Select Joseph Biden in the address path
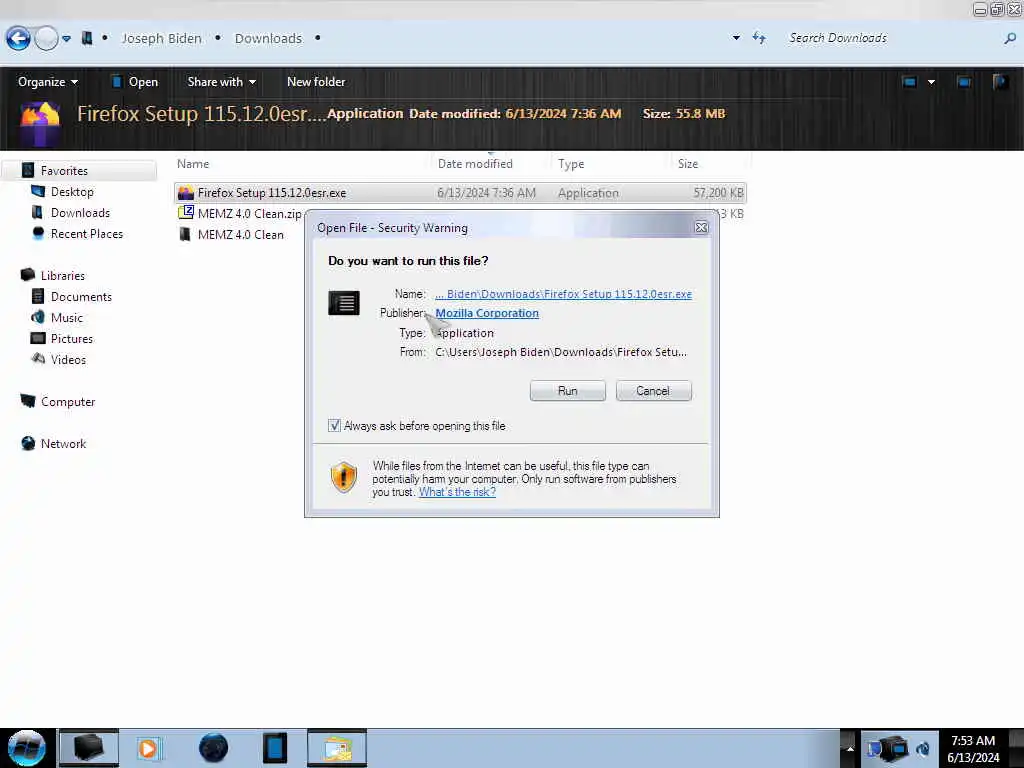 coord(161,39)
